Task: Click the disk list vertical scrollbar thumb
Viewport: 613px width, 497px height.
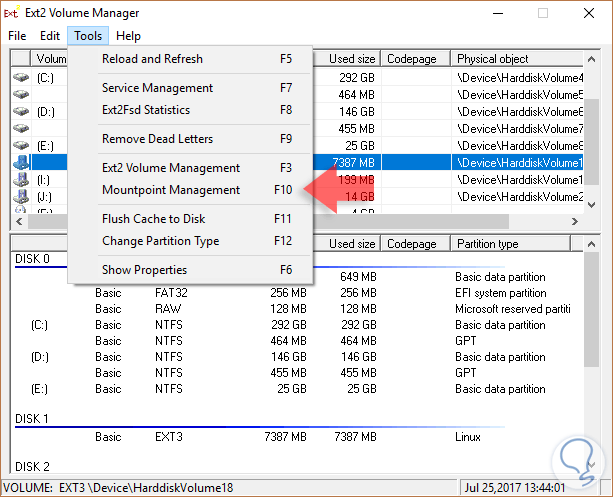Action: (x=592, y=309)
